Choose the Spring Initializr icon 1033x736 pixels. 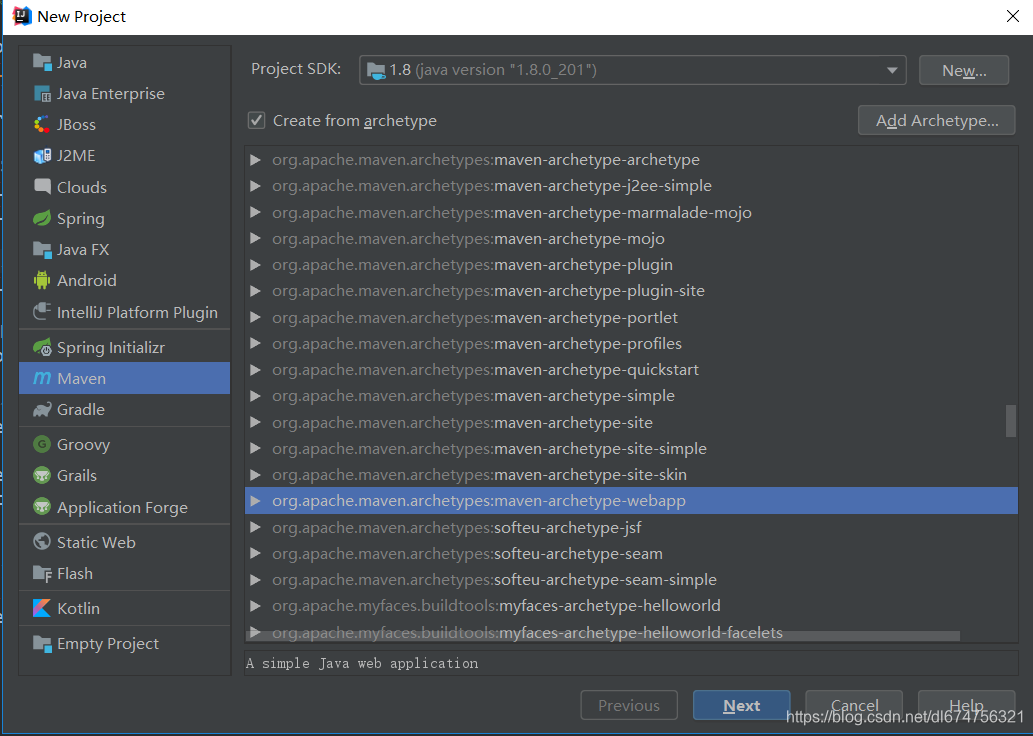pyautogui.click(x=42, y=347)
